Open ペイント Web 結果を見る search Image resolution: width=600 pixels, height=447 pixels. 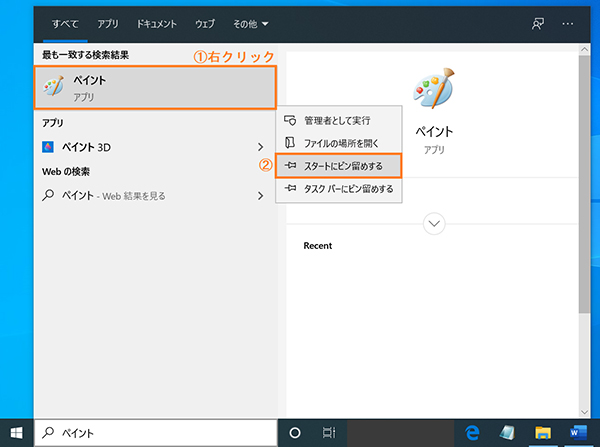(145, 196)
